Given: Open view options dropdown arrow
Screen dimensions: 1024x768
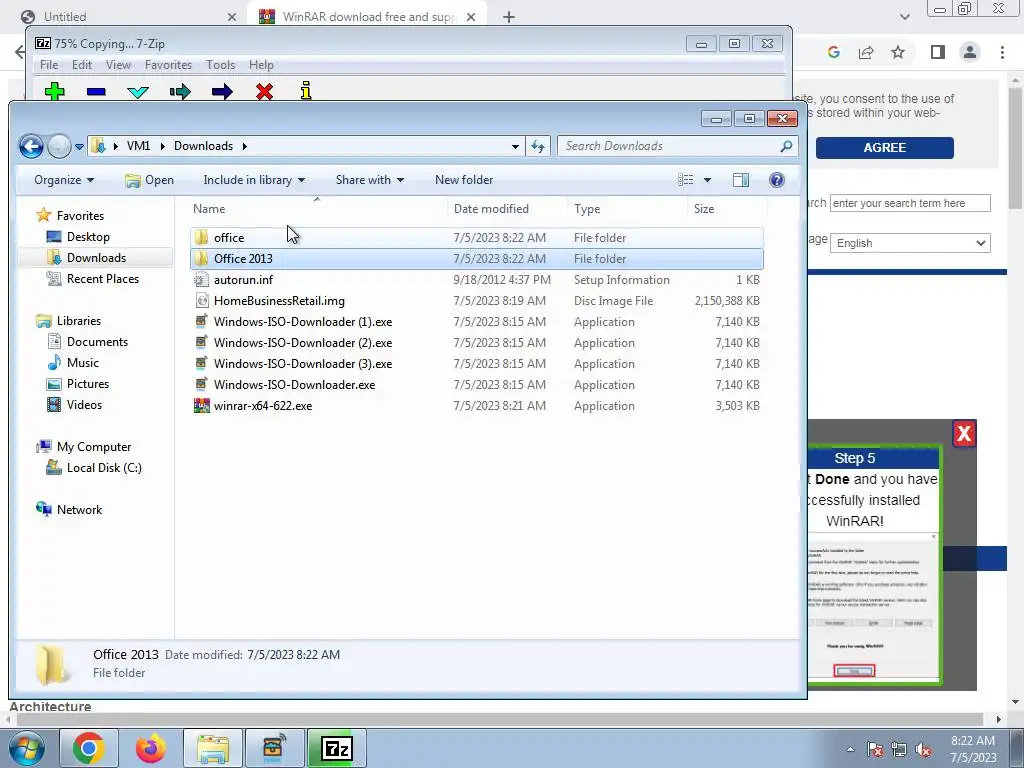Looking at the screenshot, I should pyautogui.click(x=707, y=180).
